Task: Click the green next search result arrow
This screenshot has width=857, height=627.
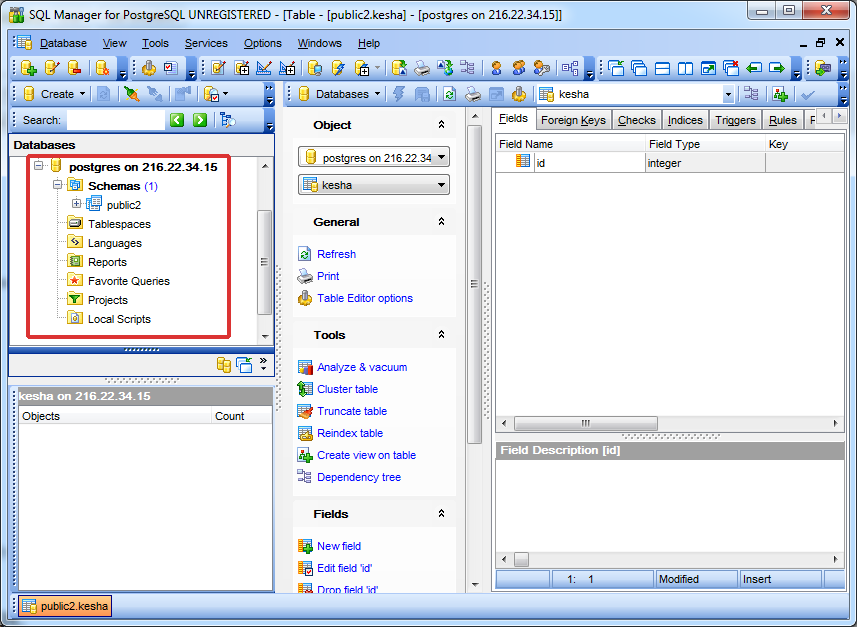Action: (200, 120)
